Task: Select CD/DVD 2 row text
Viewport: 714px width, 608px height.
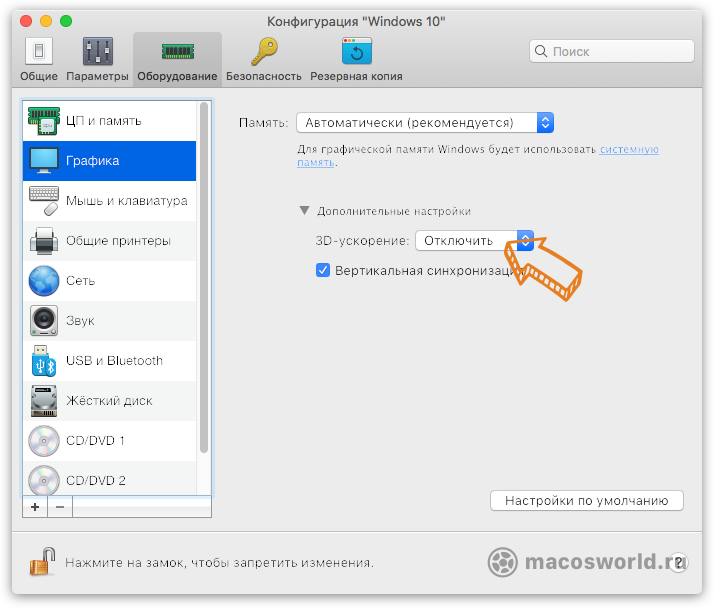Action: [96, 480]
